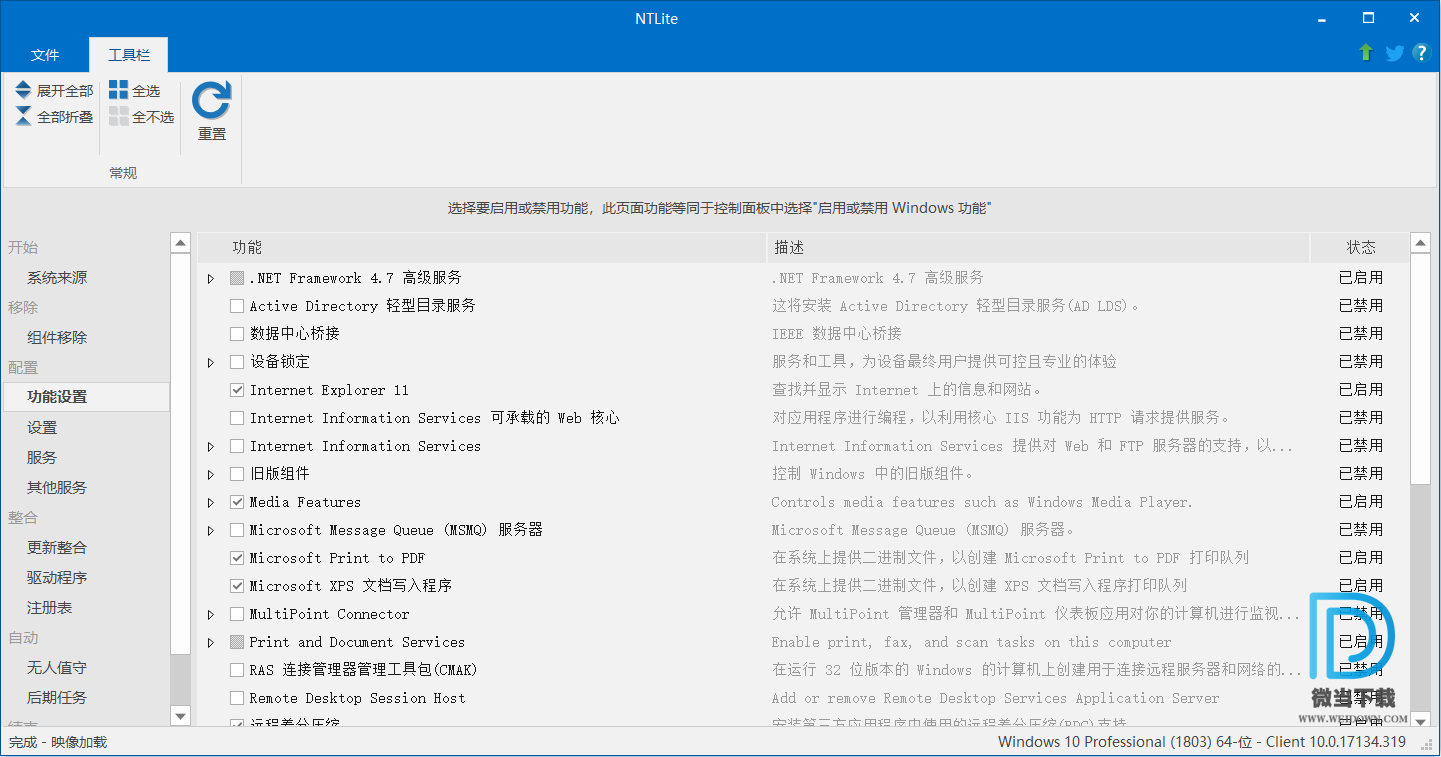This screenshot has width=1441, height=757.
Task: Check RAS 连接管理器管理工具包(CMAK) checkbox
Action: click(237, 670)
